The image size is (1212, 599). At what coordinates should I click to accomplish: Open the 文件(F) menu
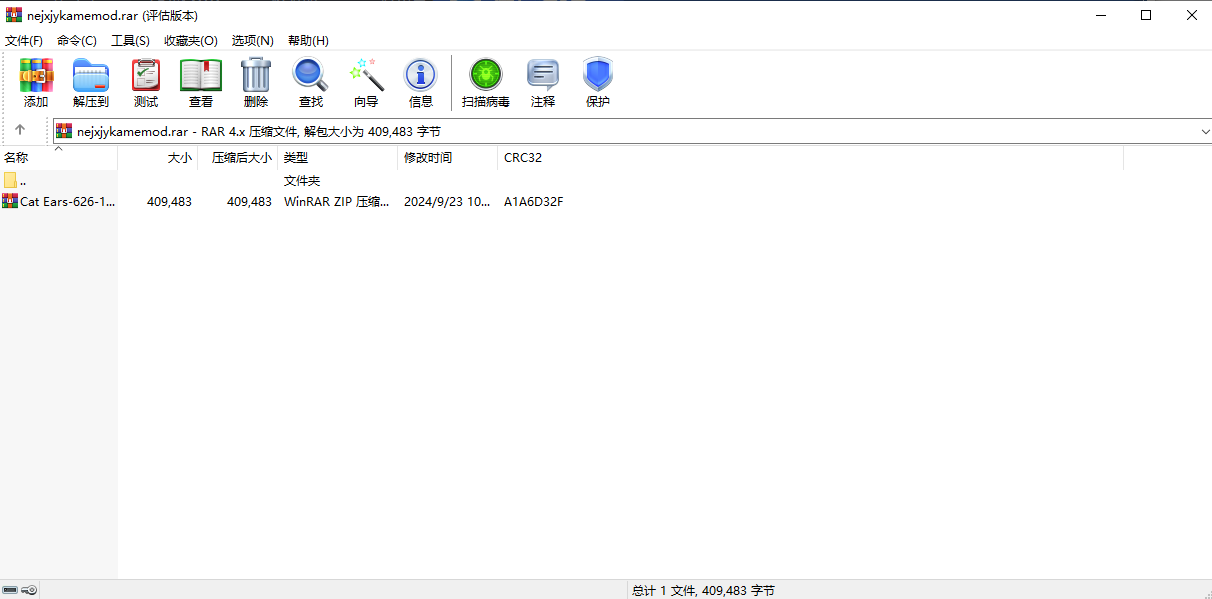tap(24, 41)
